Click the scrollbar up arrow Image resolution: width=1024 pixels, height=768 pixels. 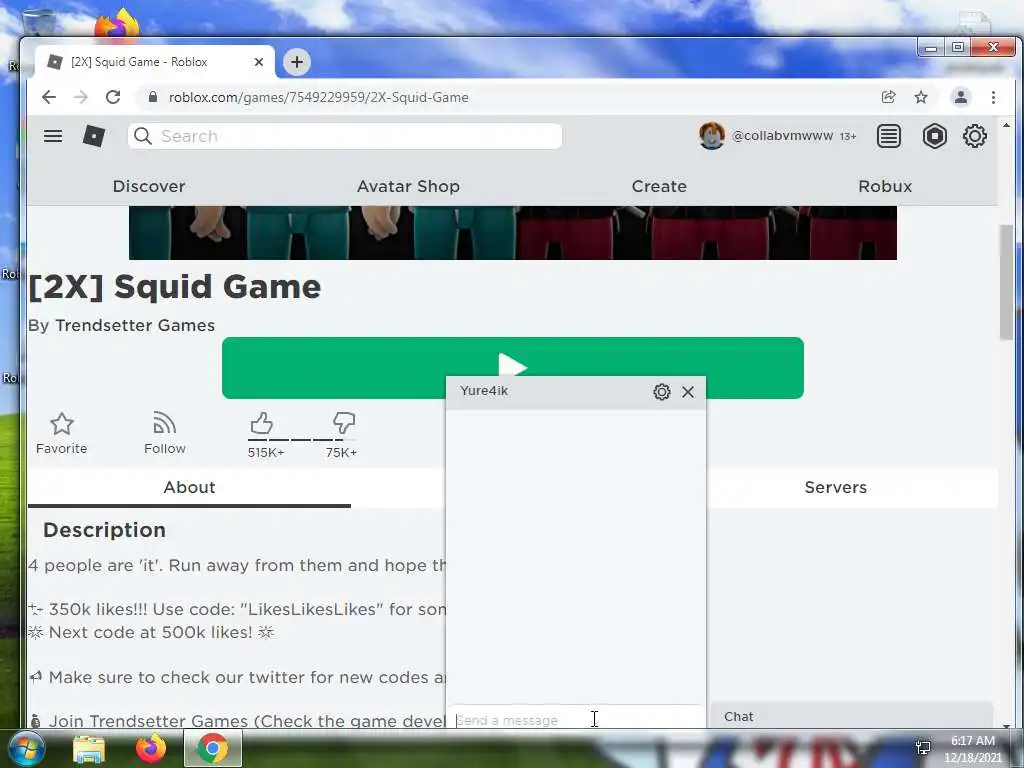click(x=1006, y=125)
